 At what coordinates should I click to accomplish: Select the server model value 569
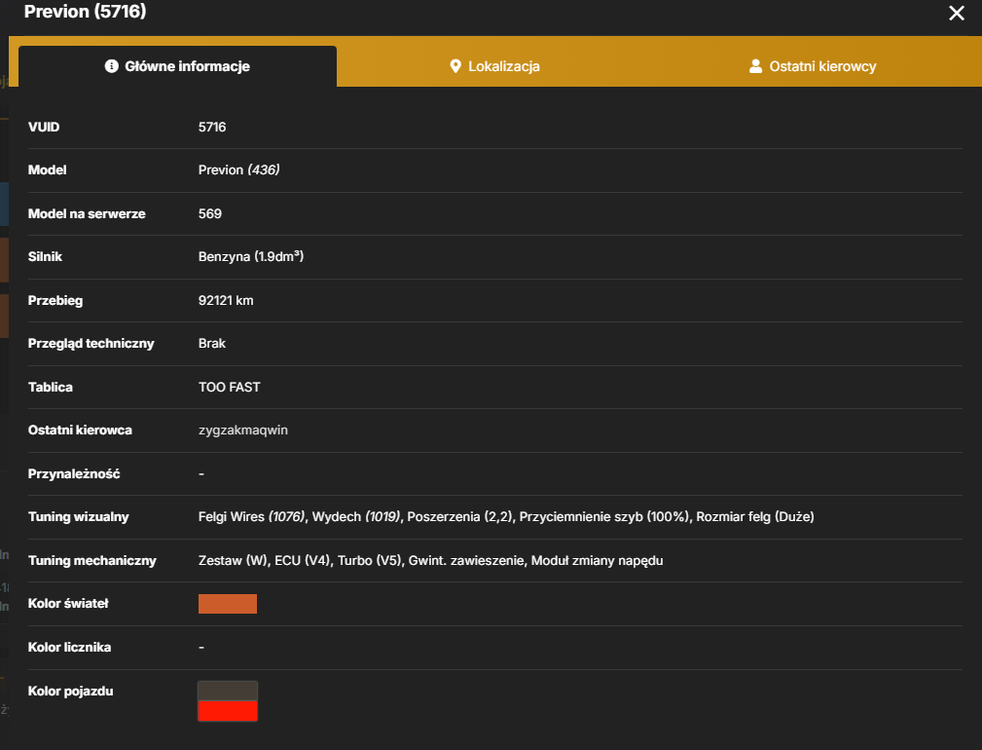[210, 213]
